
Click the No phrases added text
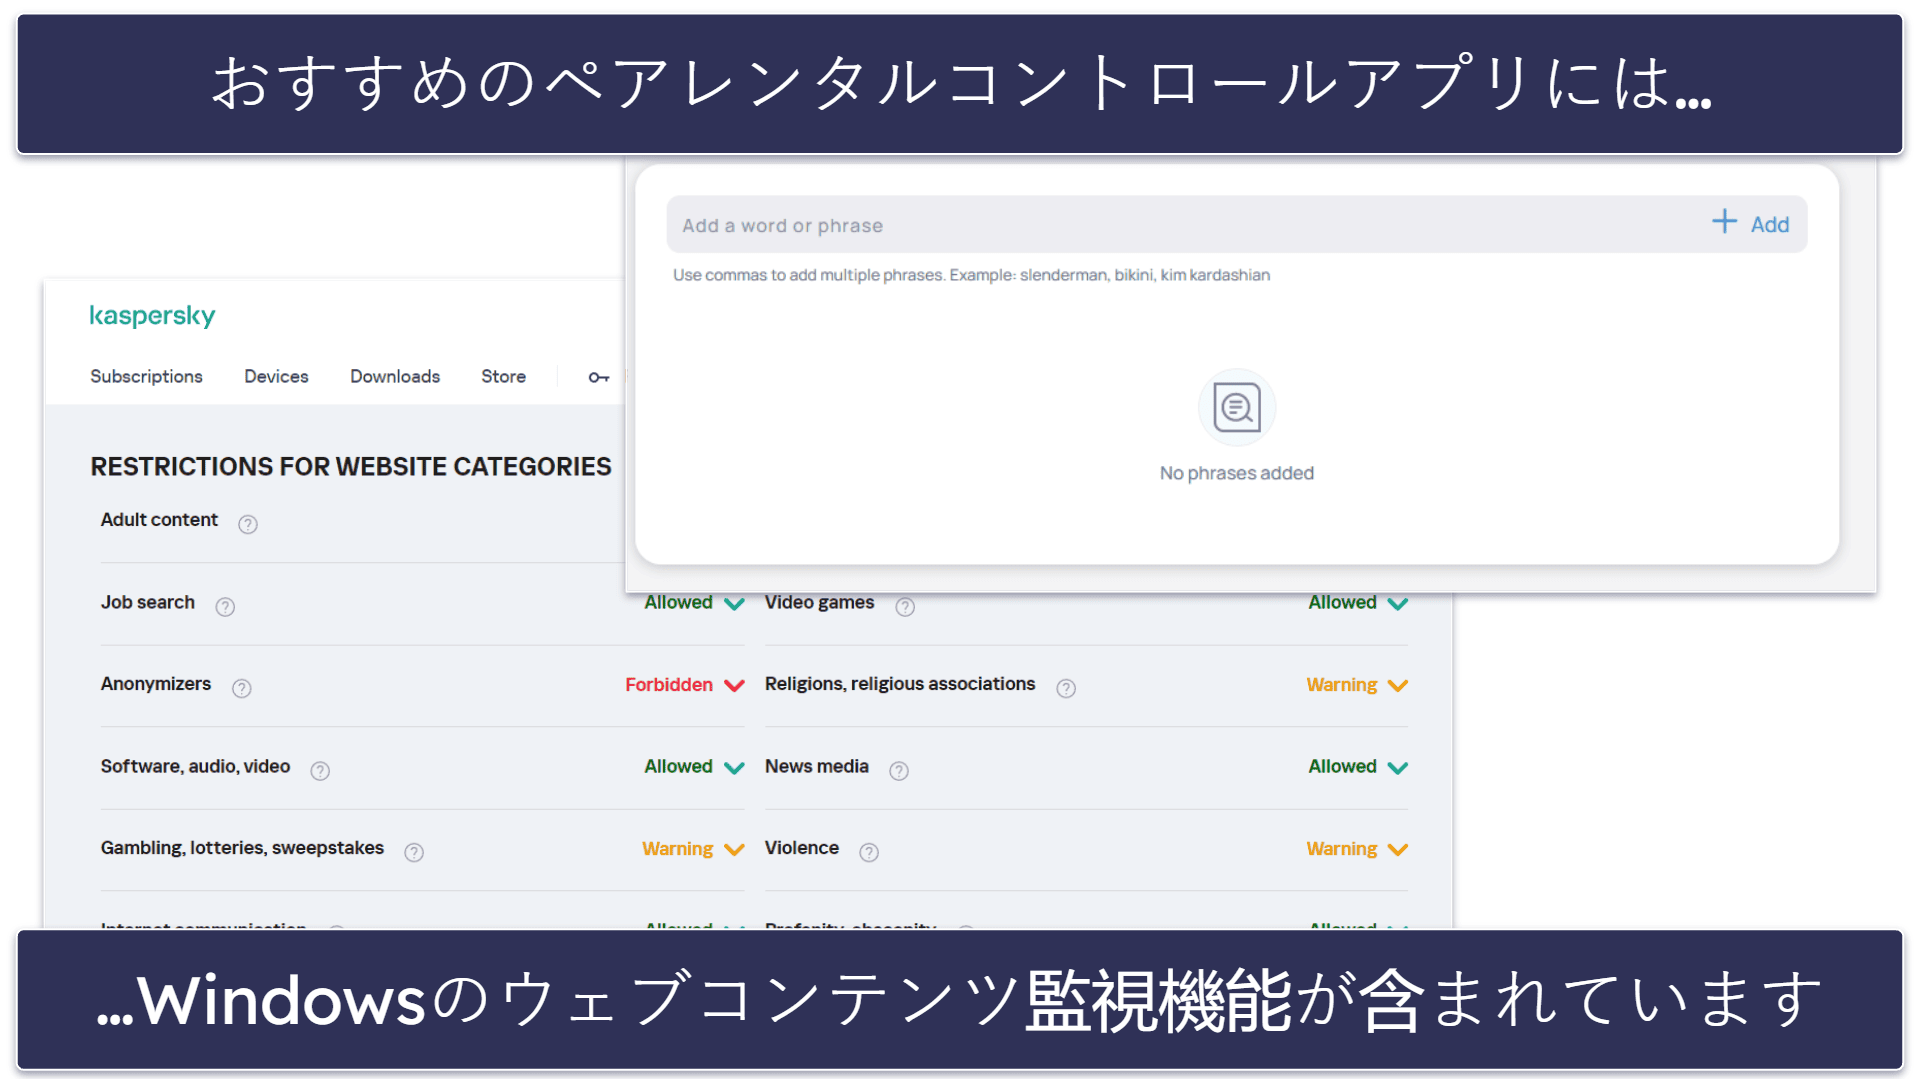1236,473
